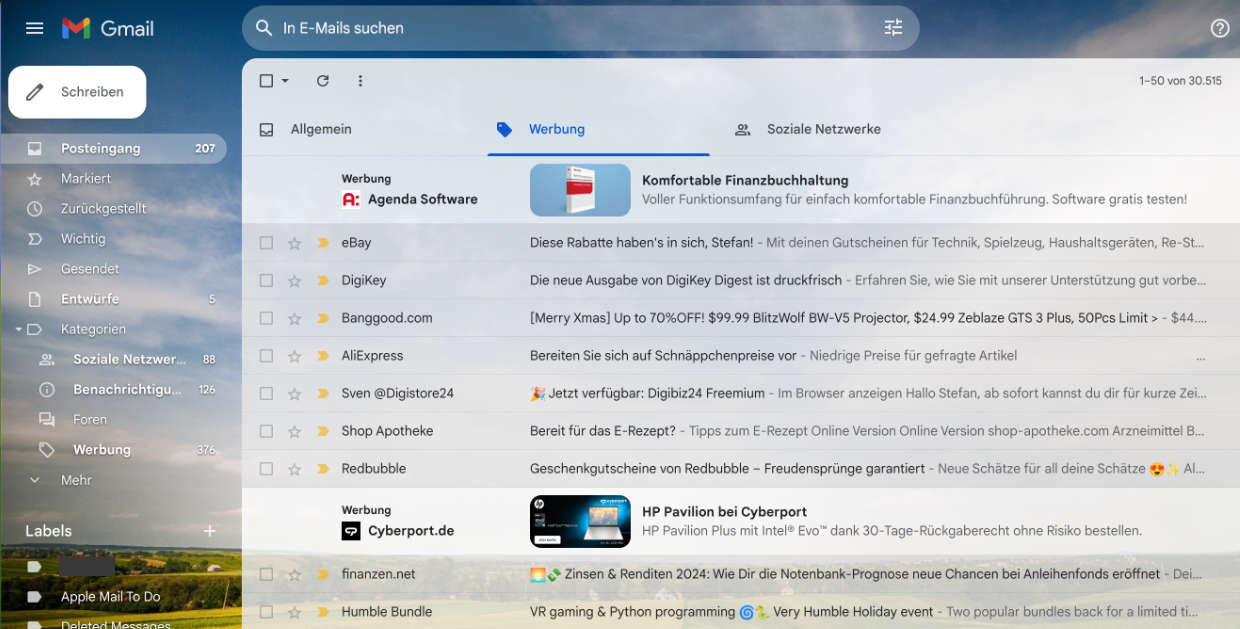Click the Apple Mail To Do label icon
The image size is (1240, 629).
pos(35,597)
